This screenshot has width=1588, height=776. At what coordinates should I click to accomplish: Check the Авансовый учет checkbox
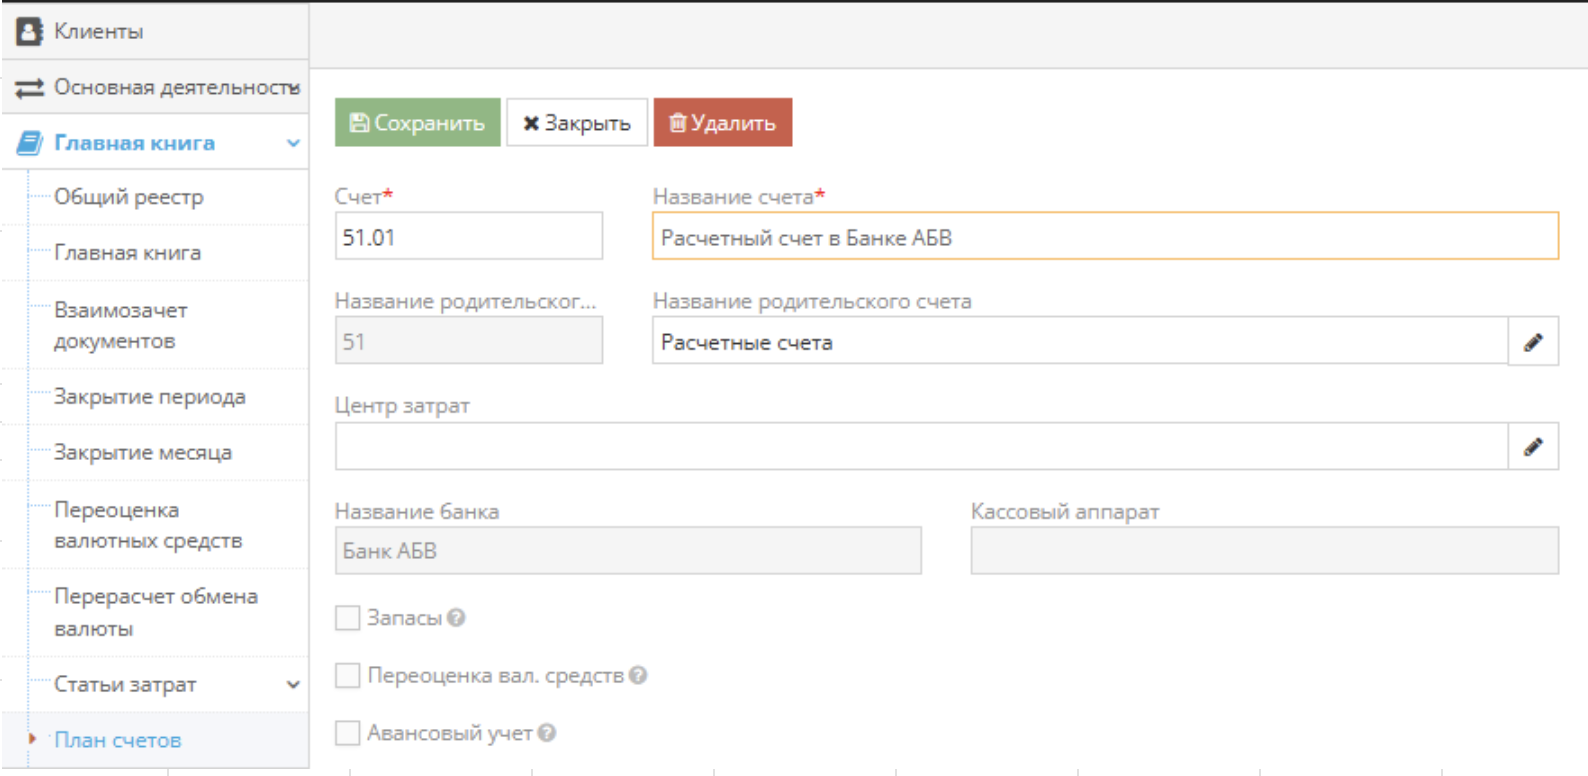point(348,733)
